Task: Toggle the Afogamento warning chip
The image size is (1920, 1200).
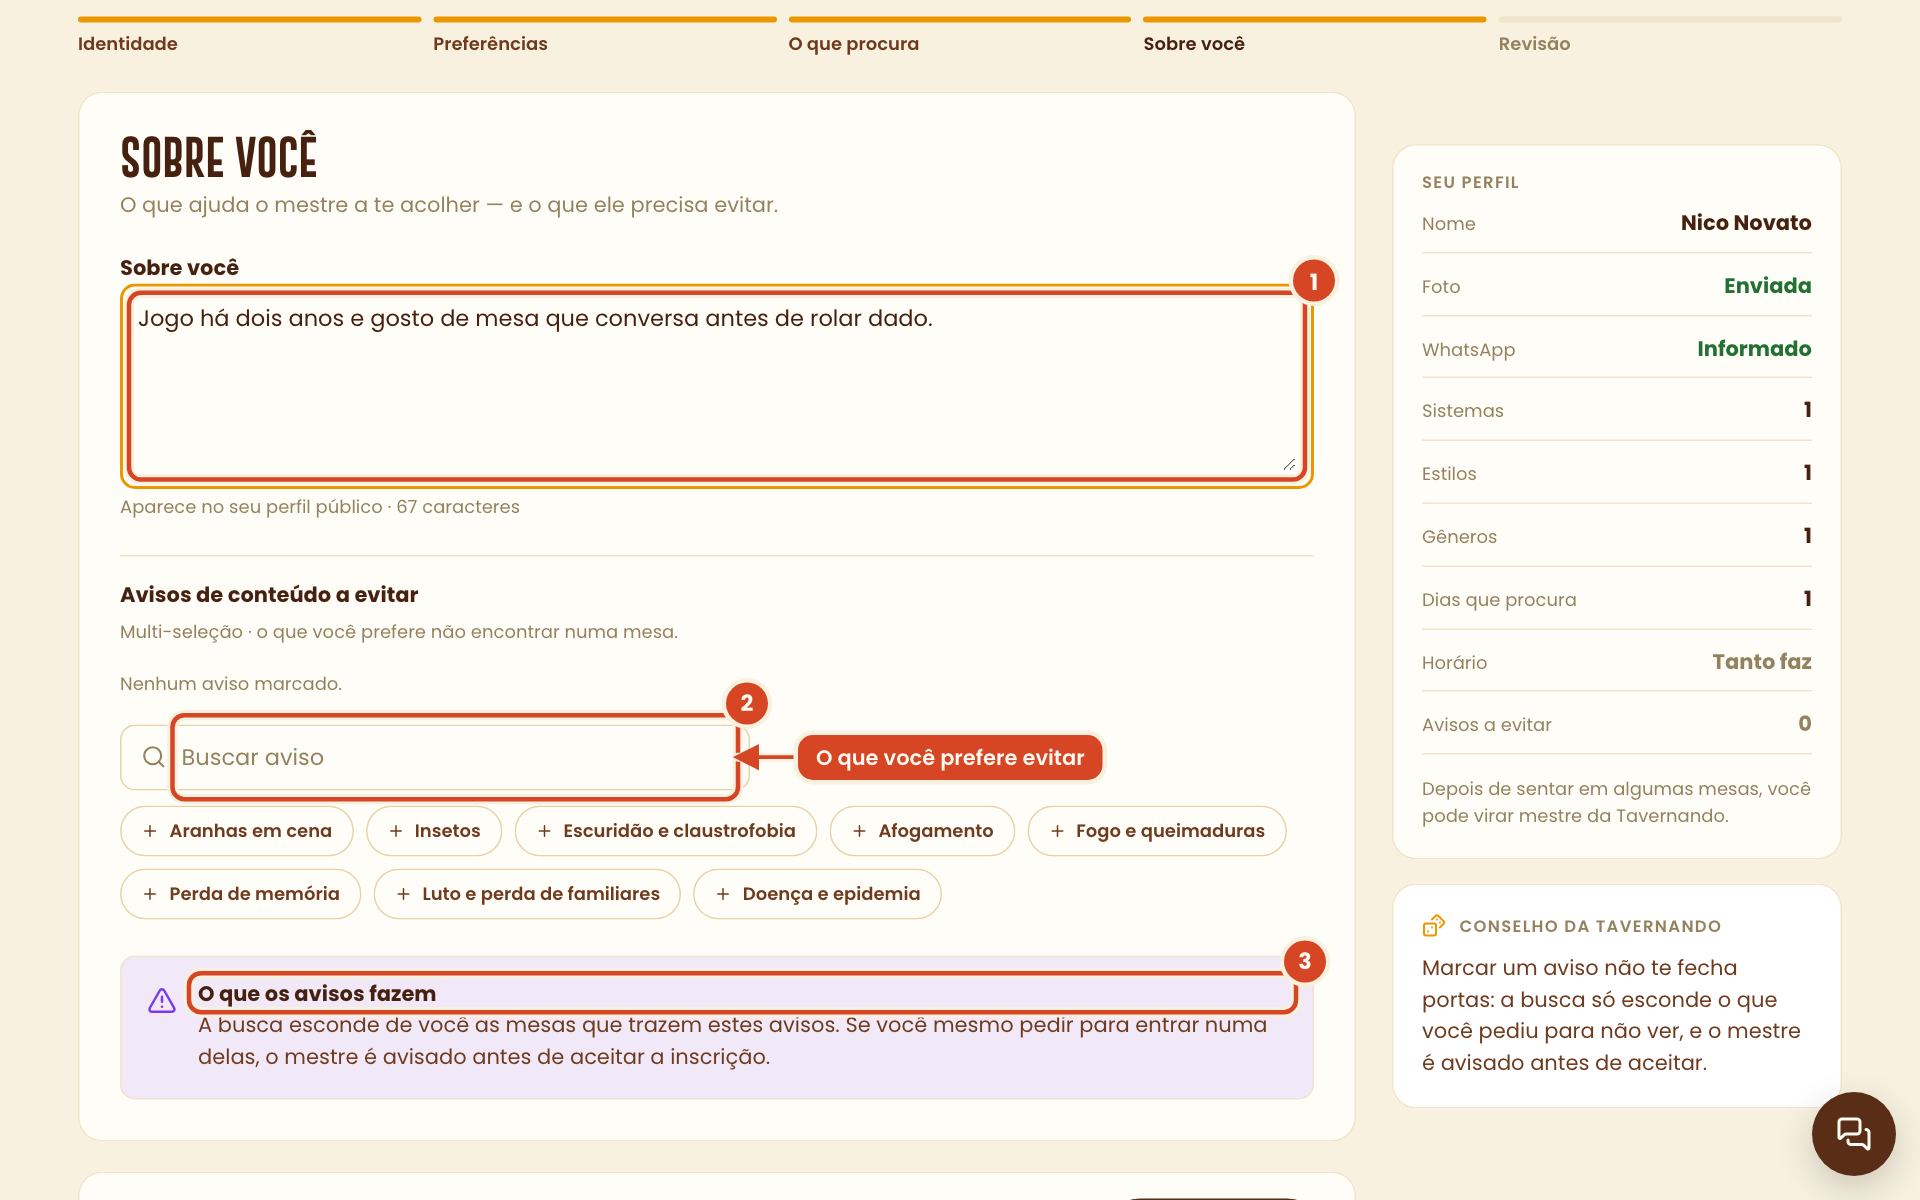Action: click(922, 831)
